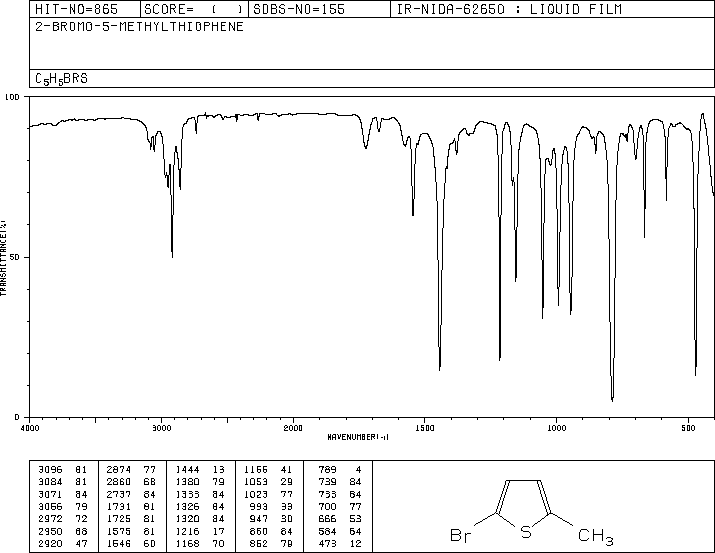This screenshot has width=715, height=553.
Task: Click the 1320 entry in the peak table
Action: point(187,519)
